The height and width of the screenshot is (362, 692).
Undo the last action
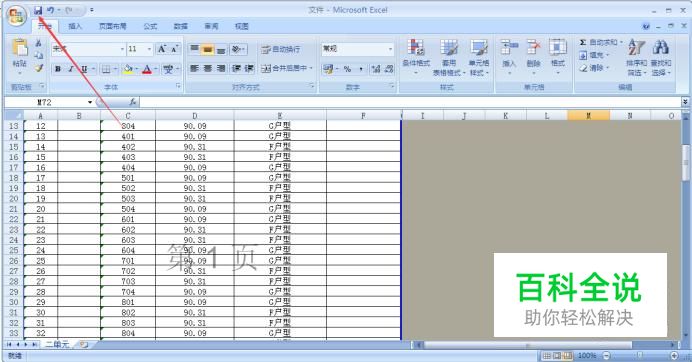pos(51,10)
